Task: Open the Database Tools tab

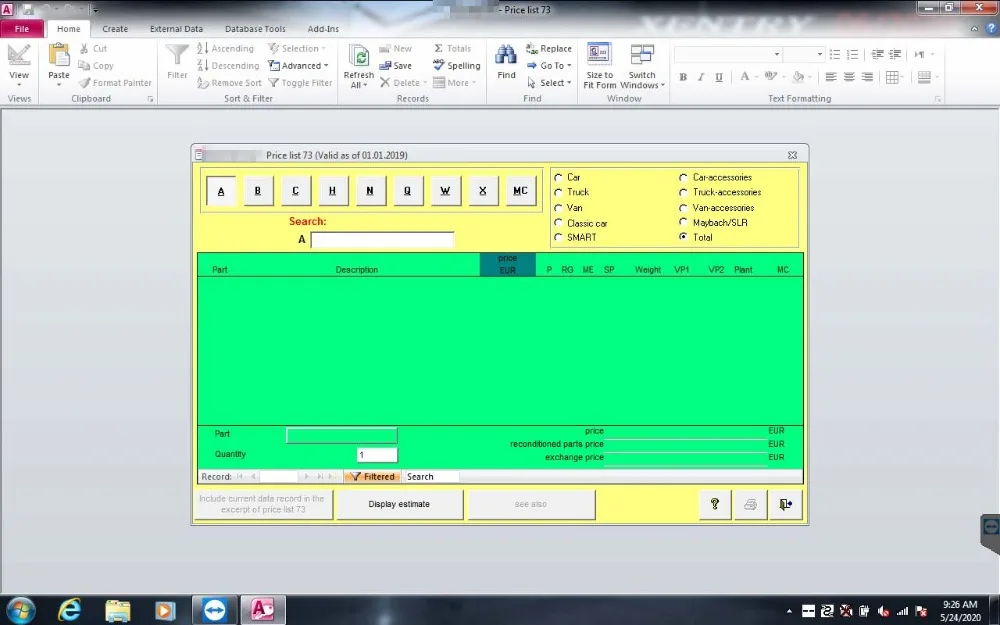Action: pyautogui.click(x=255, y=29)
